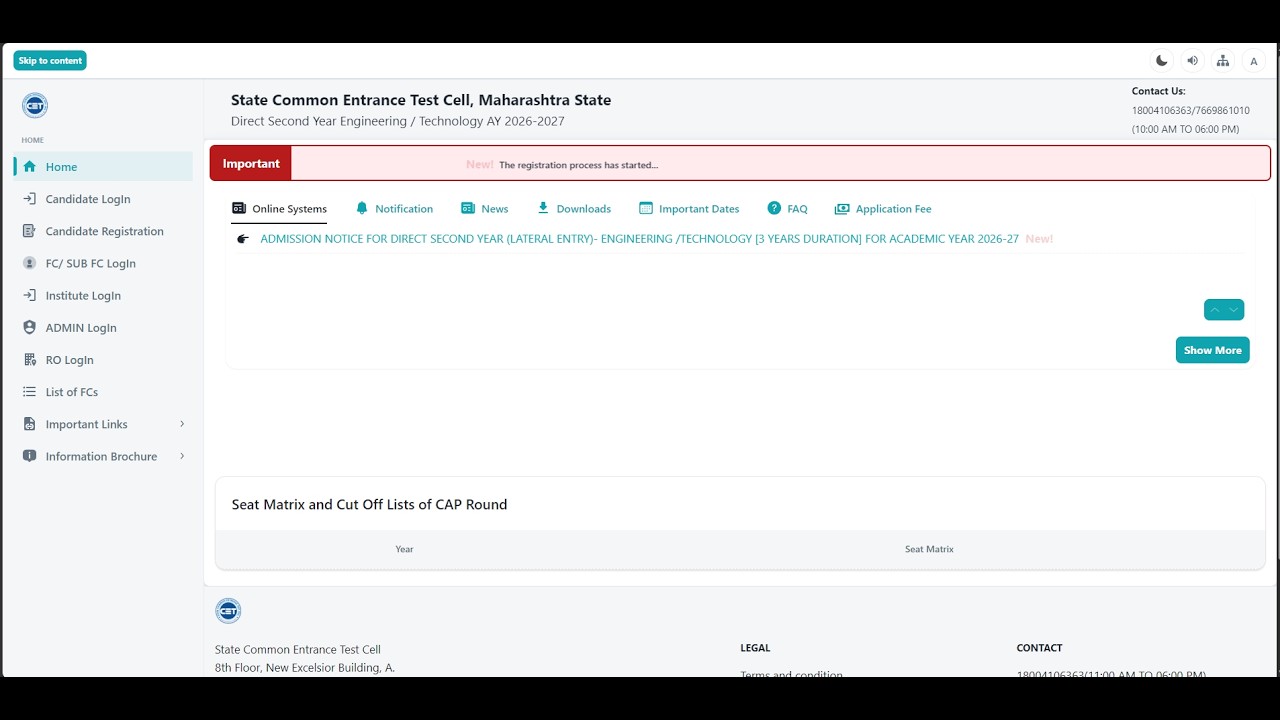The image size is (1280, 720).
Task: Open the FAQ tab
Action: click(787, 209)
